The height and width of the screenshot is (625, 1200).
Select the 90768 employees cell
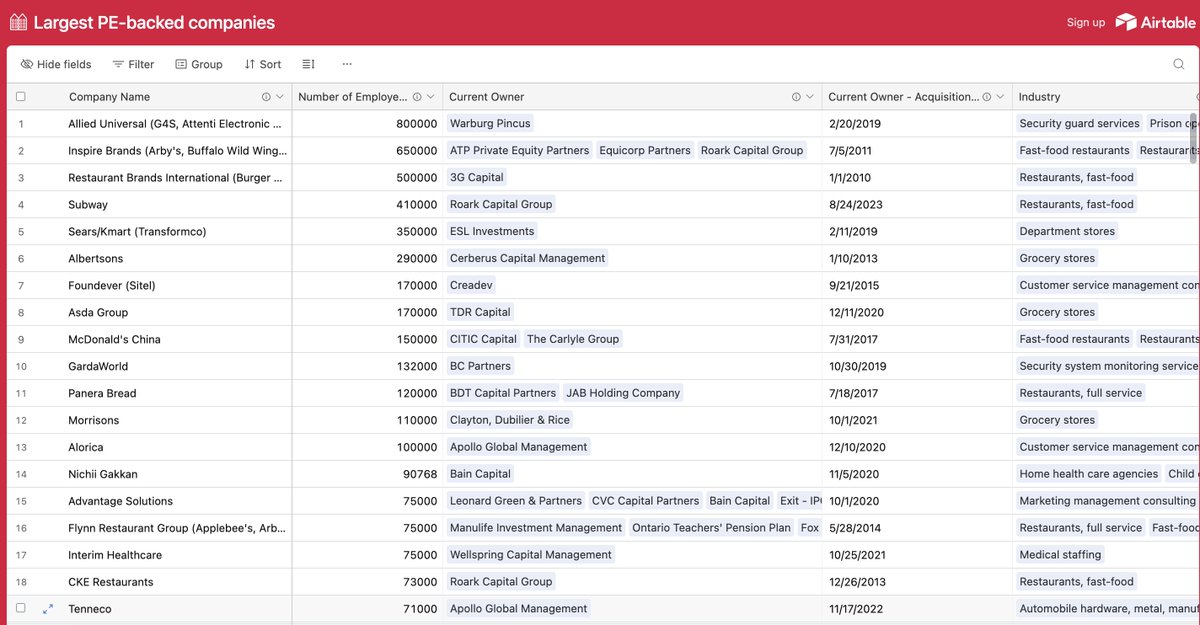[x=368, y=475]
